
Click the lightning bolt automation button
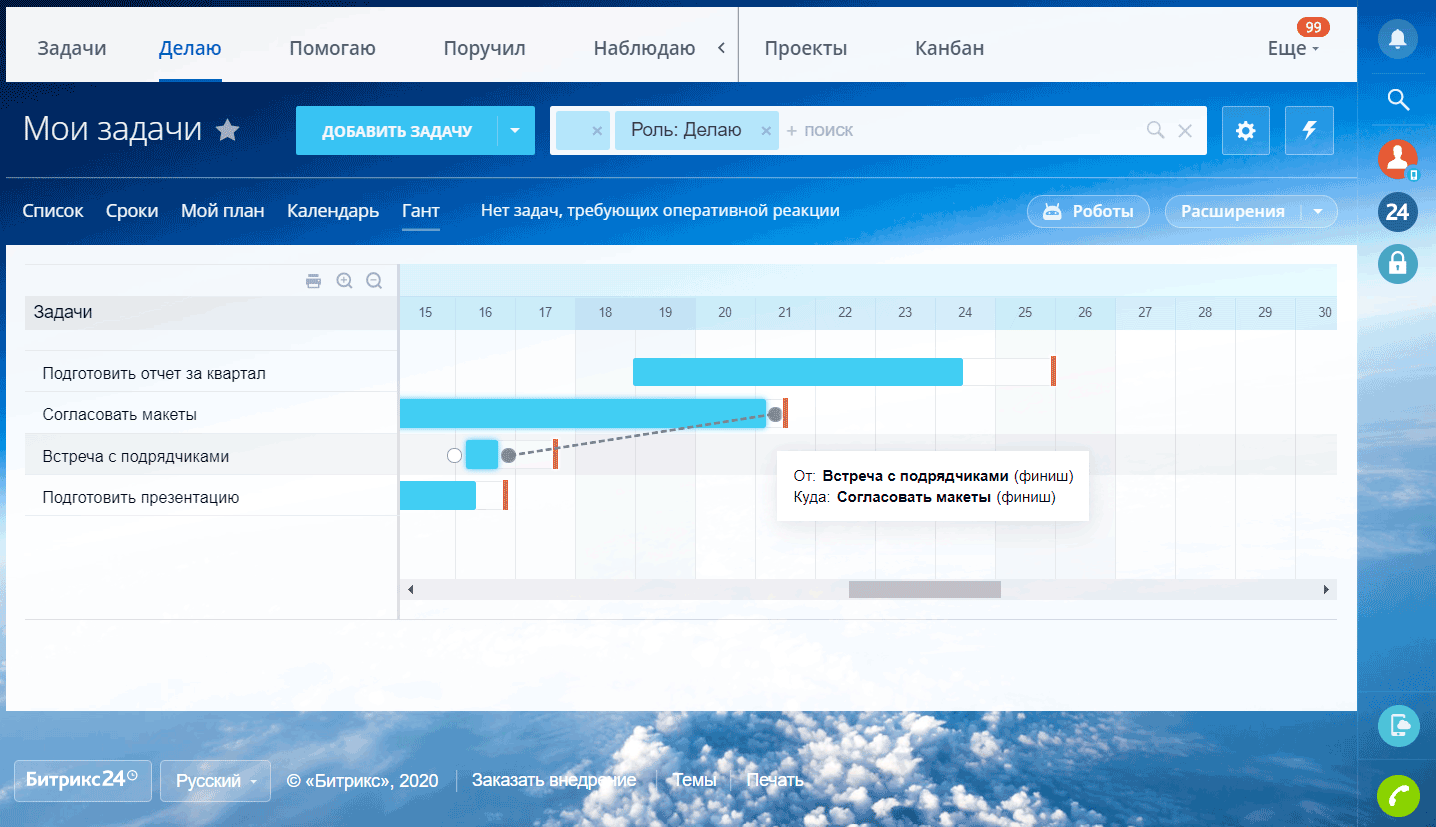[1309, 131]
